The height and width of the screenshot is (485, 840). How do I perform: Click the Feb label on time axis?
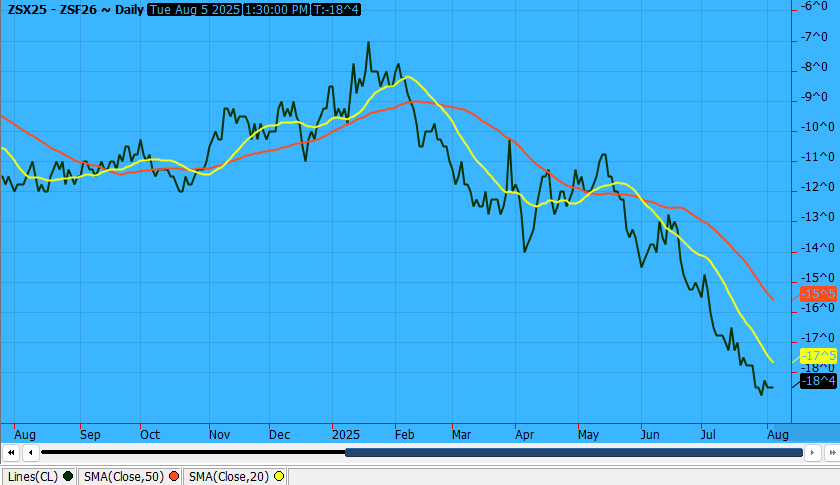pyautogui.click(x=403, y=435)
